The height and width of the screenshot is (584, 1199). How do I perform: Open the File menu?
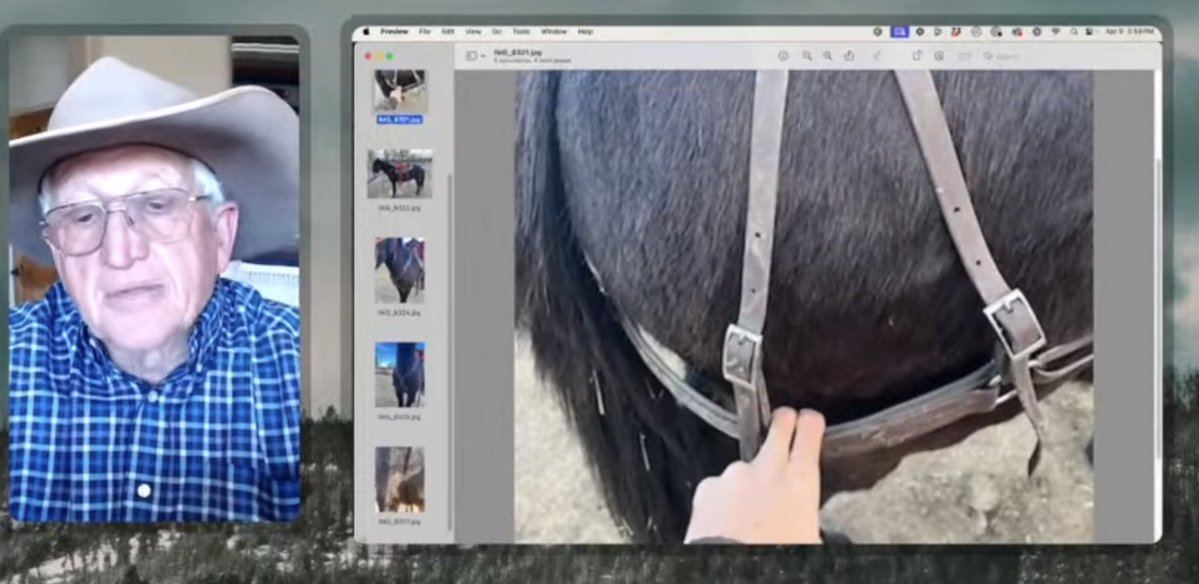pyautogui.click(x=424, y=31)
